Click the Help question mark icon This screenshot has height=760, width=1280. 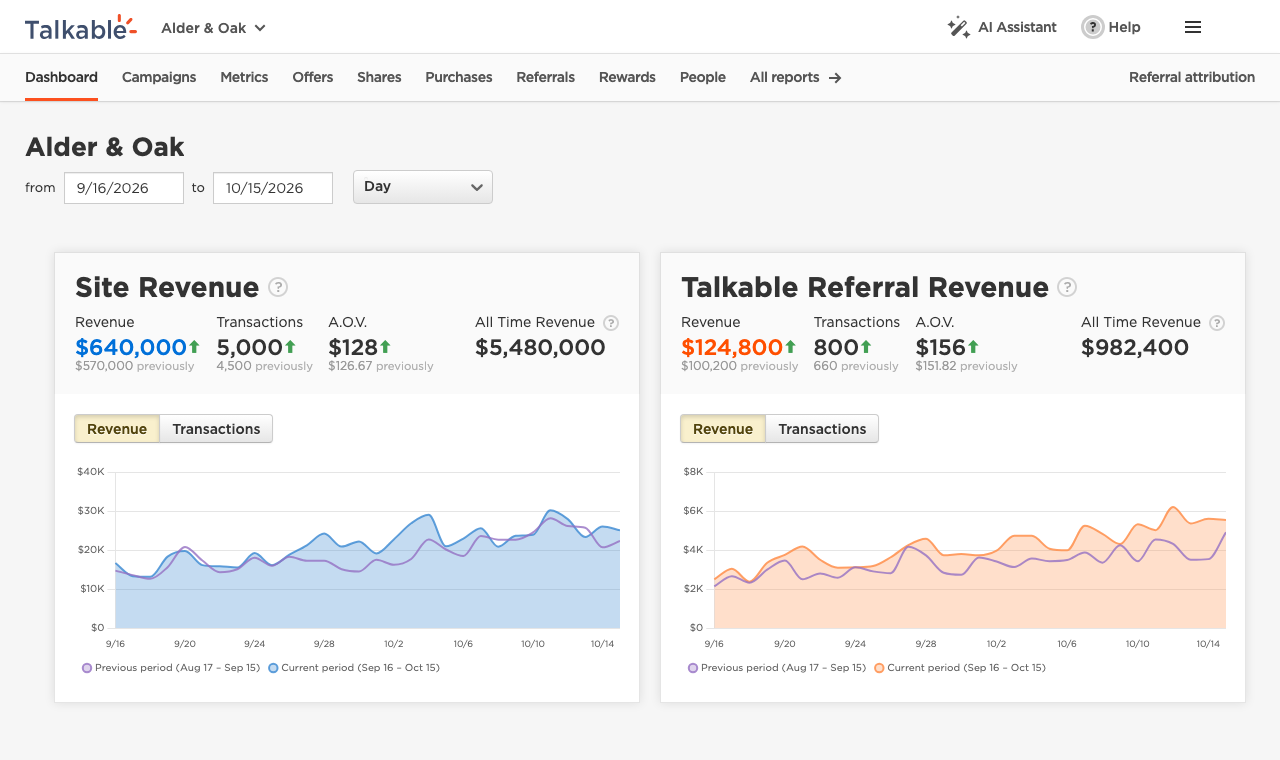coord(1093,28)
